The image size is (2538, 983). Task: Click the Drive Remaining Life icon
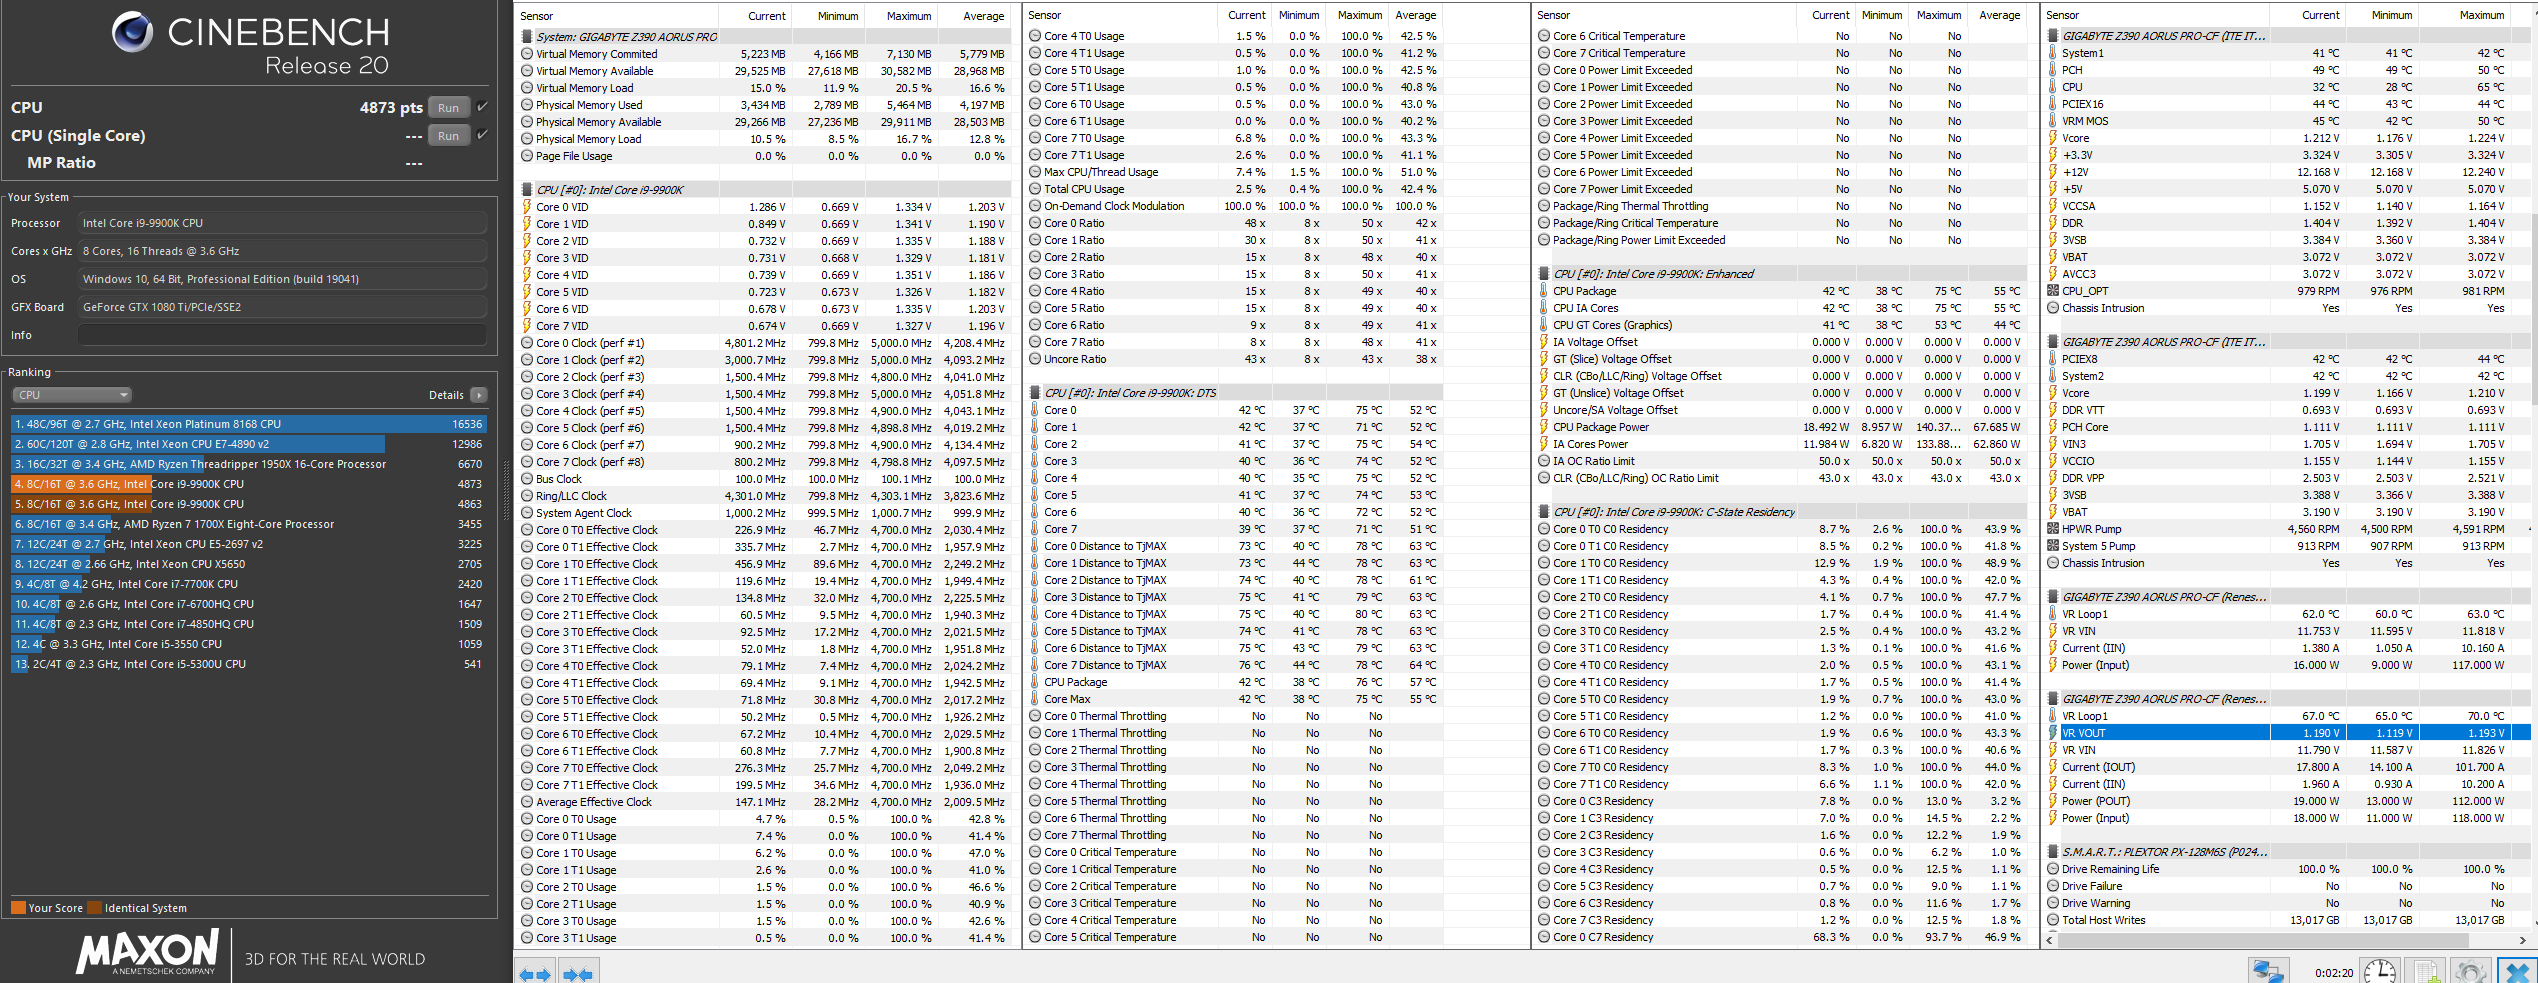coord(2052,869)
